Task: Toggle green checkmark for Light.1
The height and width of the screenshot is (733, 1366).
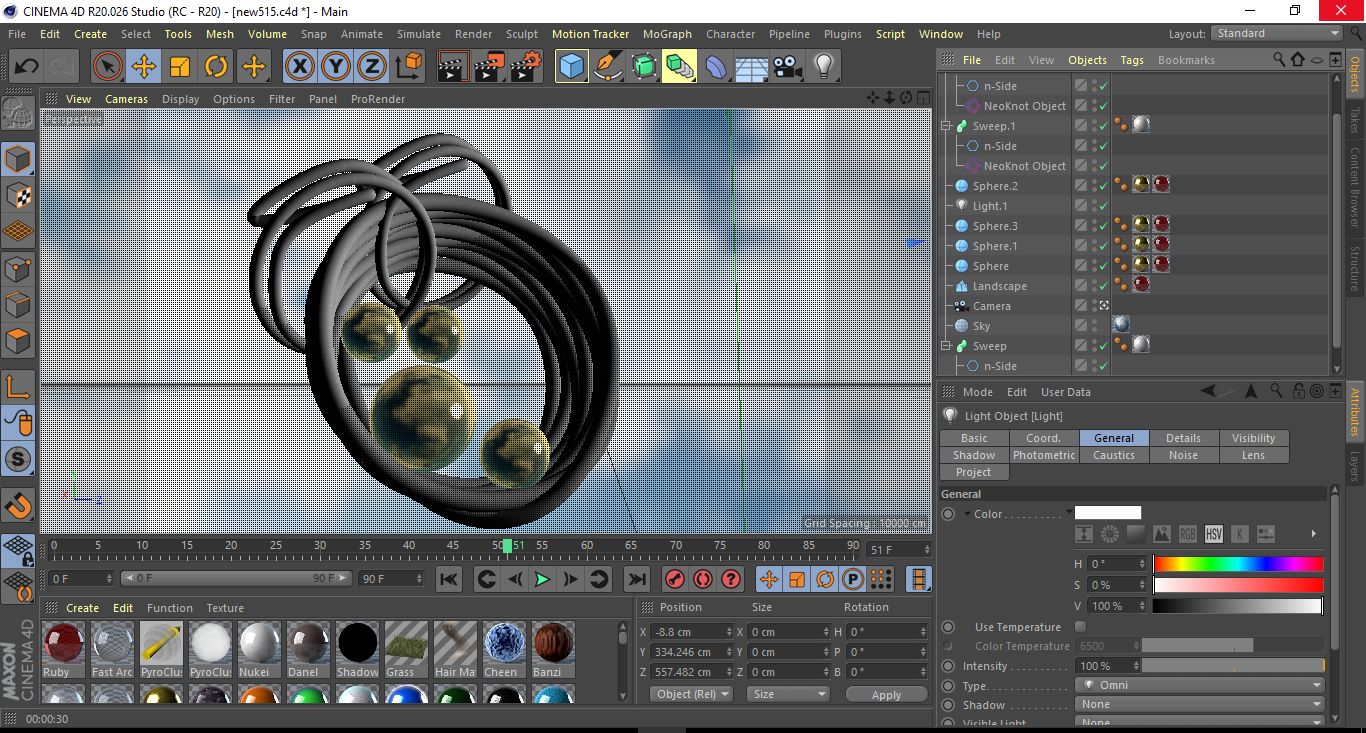Action: tap(1103, 206)
